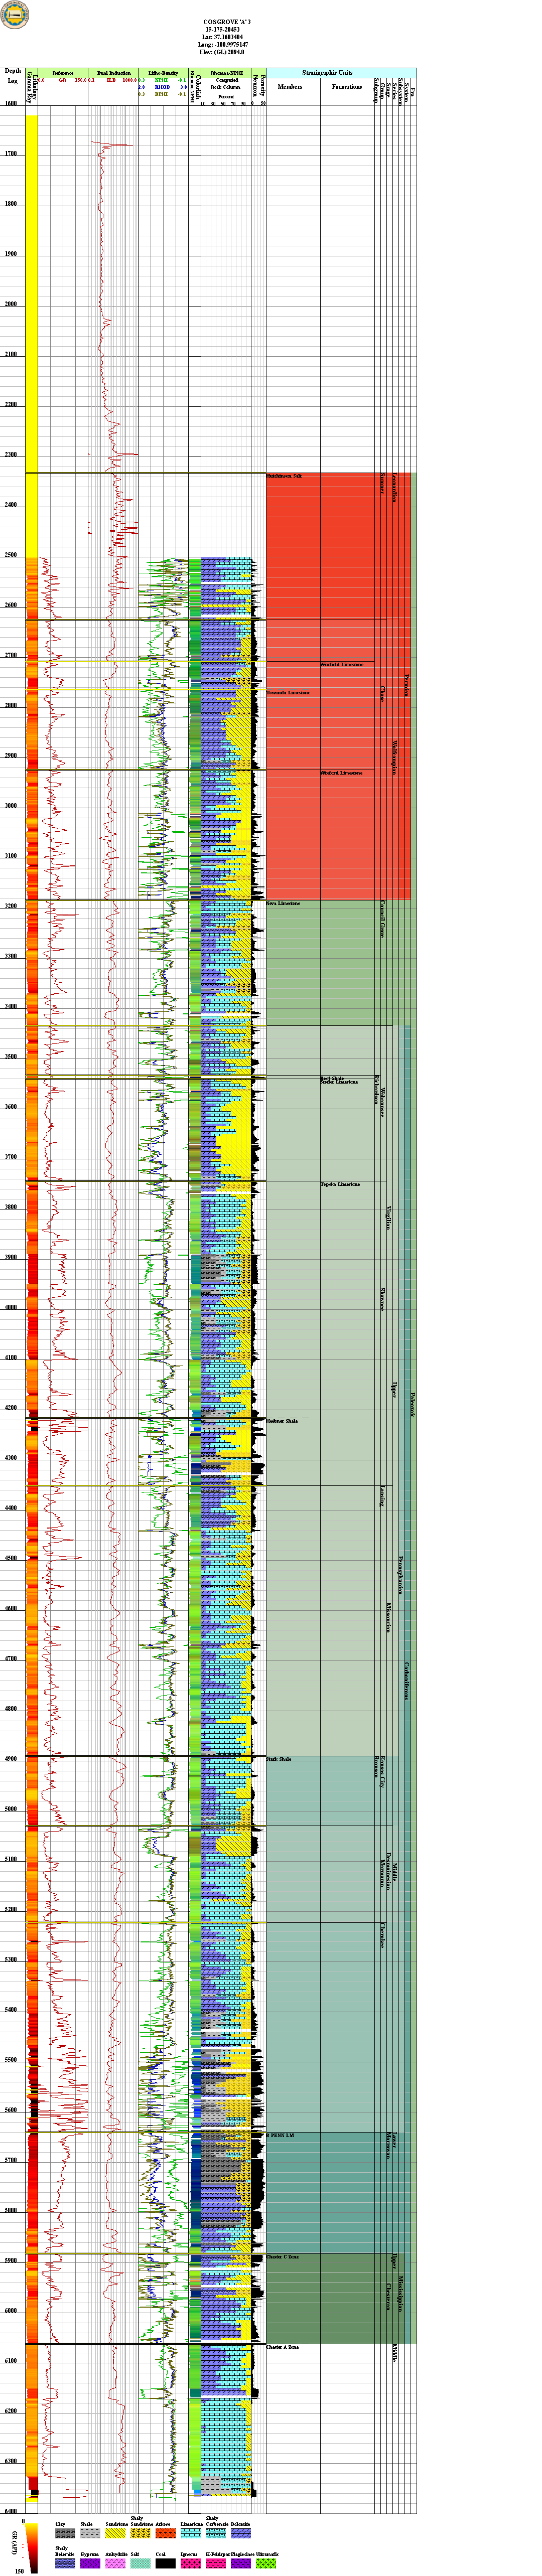The width and height of the screenshot is (542, 2576).
Task: Click the blue RHOB curve label
Action: (x=162, y=87)
